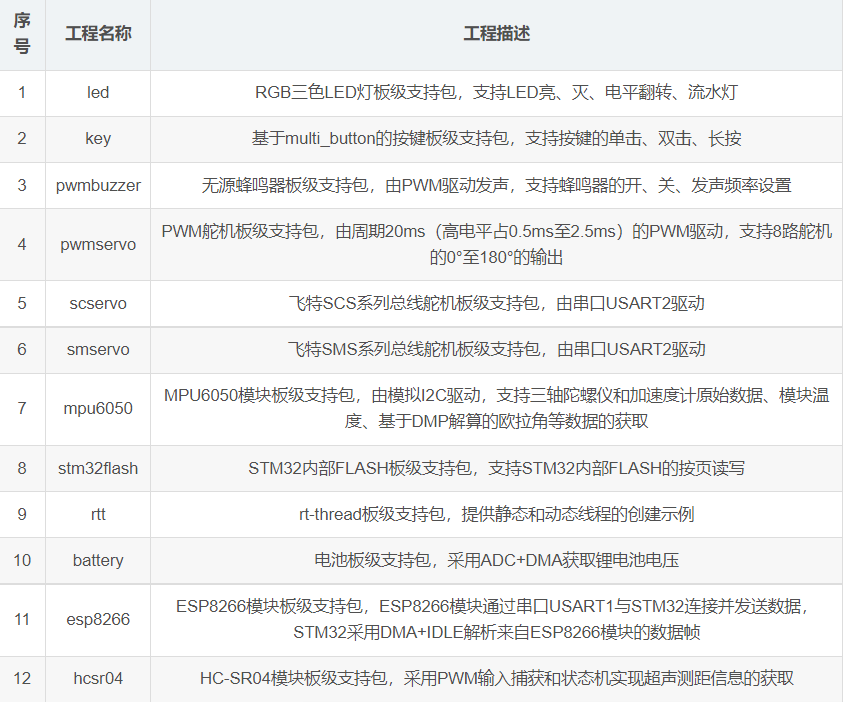Viewport: 845px width, 702px height.
Task: Click the ESP8266模块板级支持包 description cell
Action: (x=497, y=620)
